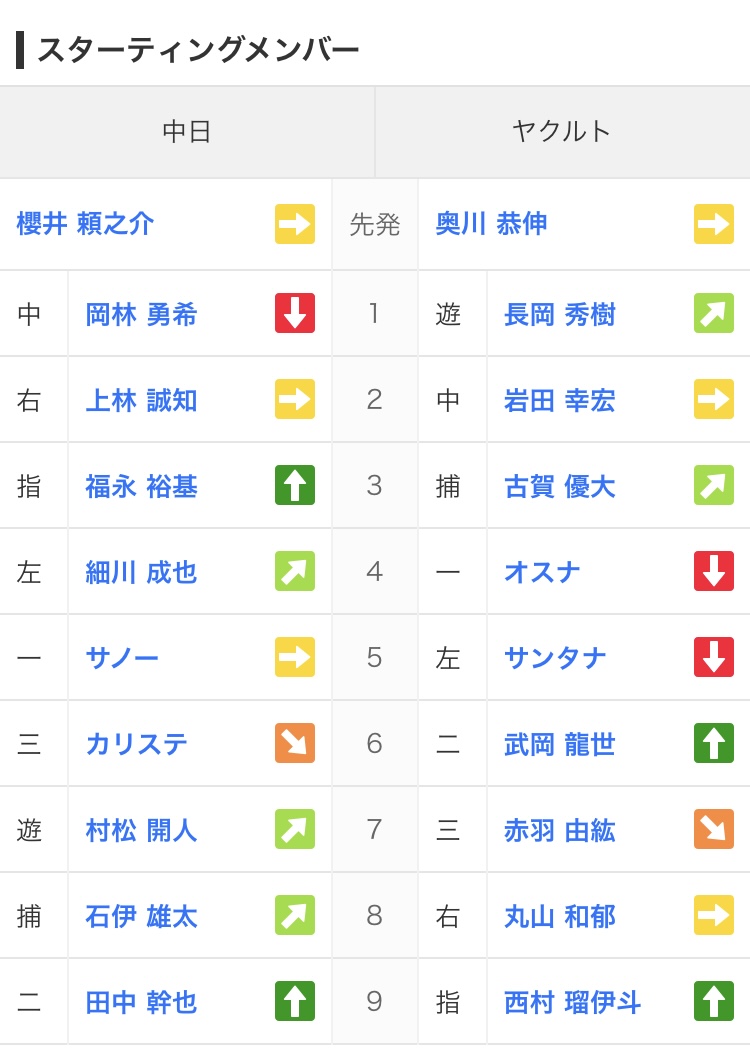Click the red down arrow beside オスナ
This screenshot has height=1055, width=750.
(714, 571)
